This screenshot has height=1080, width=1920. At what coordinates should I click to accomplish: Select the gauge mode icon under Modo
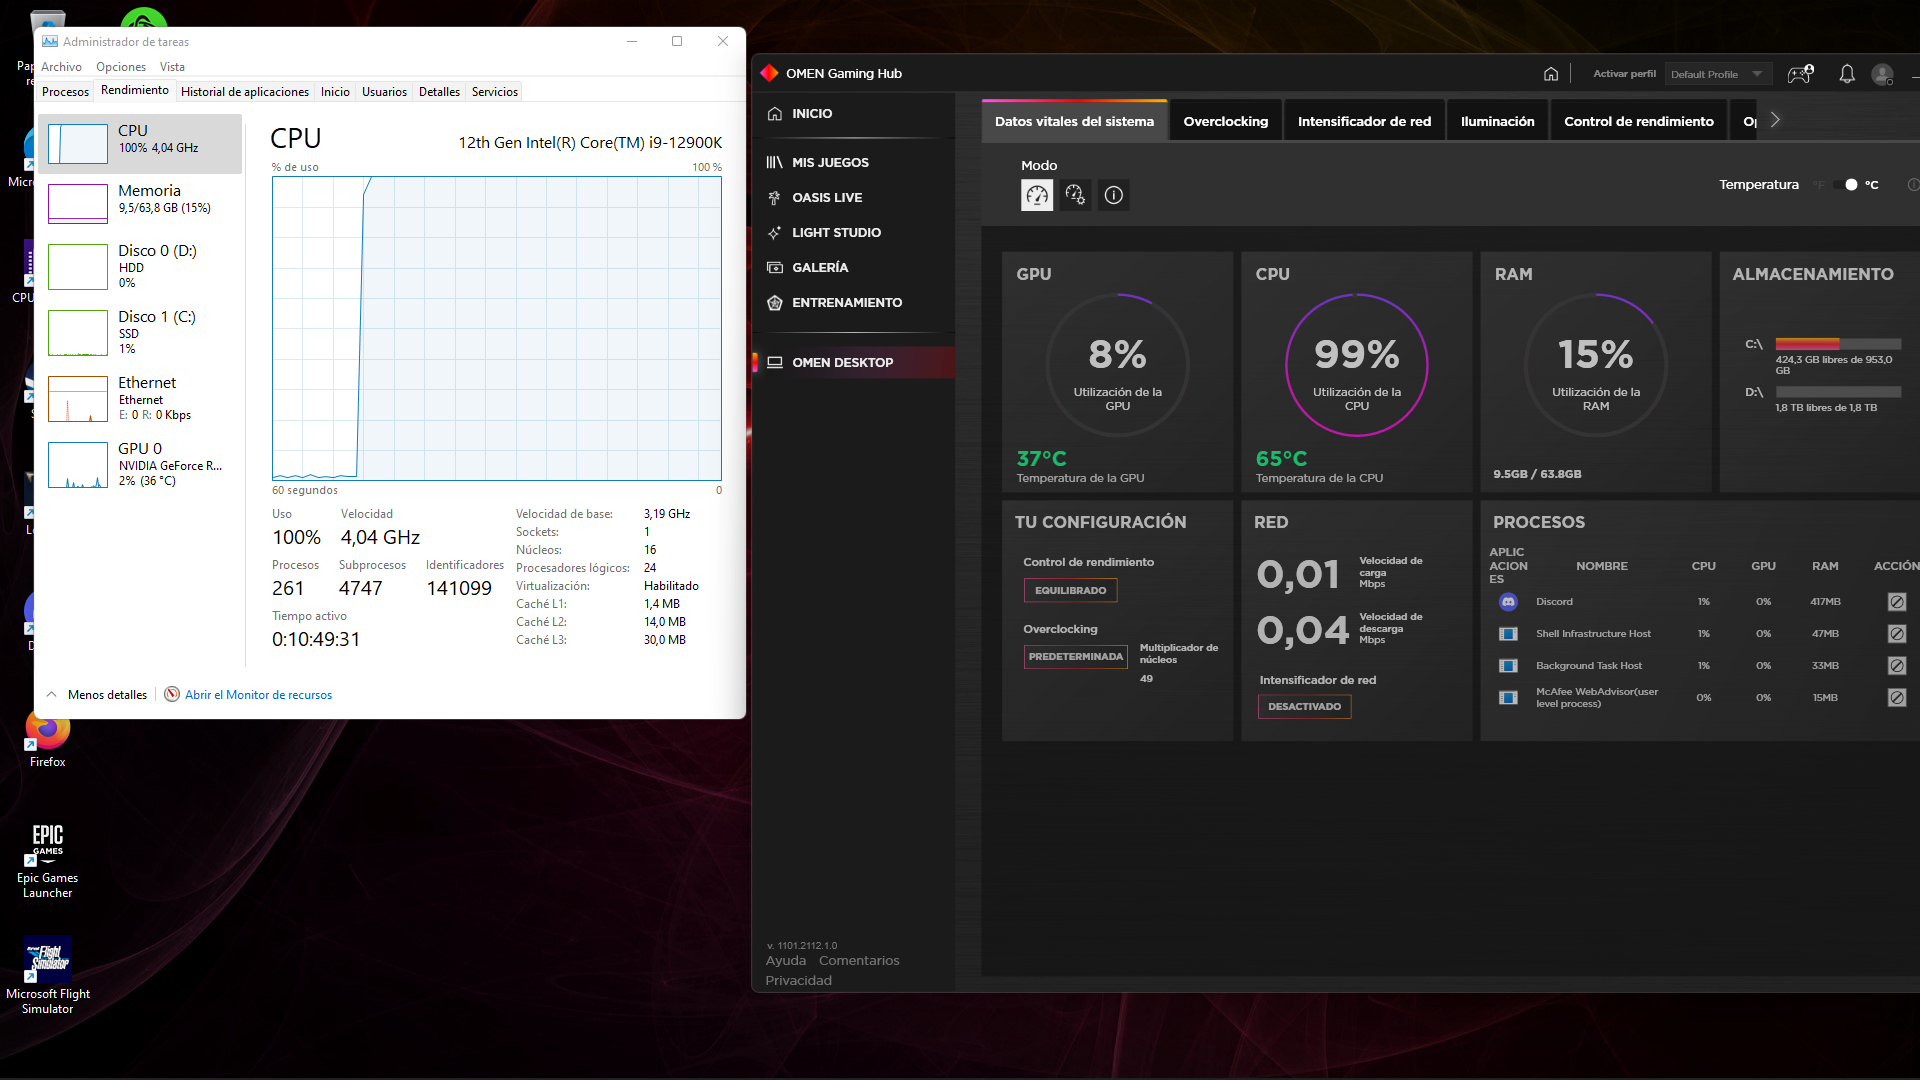coord(1037,195)
